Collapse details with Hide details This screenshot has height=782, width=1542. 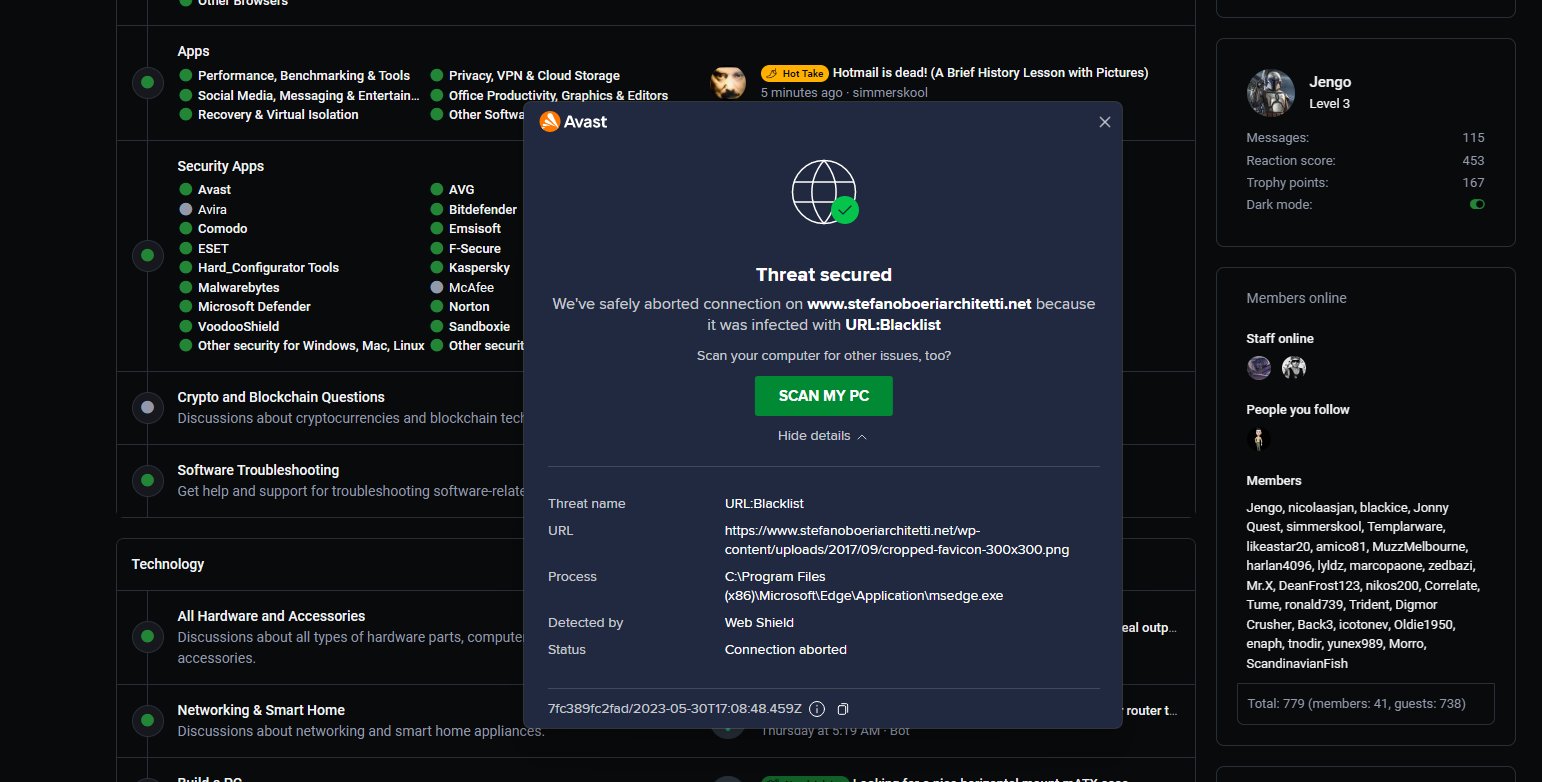pos(823,436)
